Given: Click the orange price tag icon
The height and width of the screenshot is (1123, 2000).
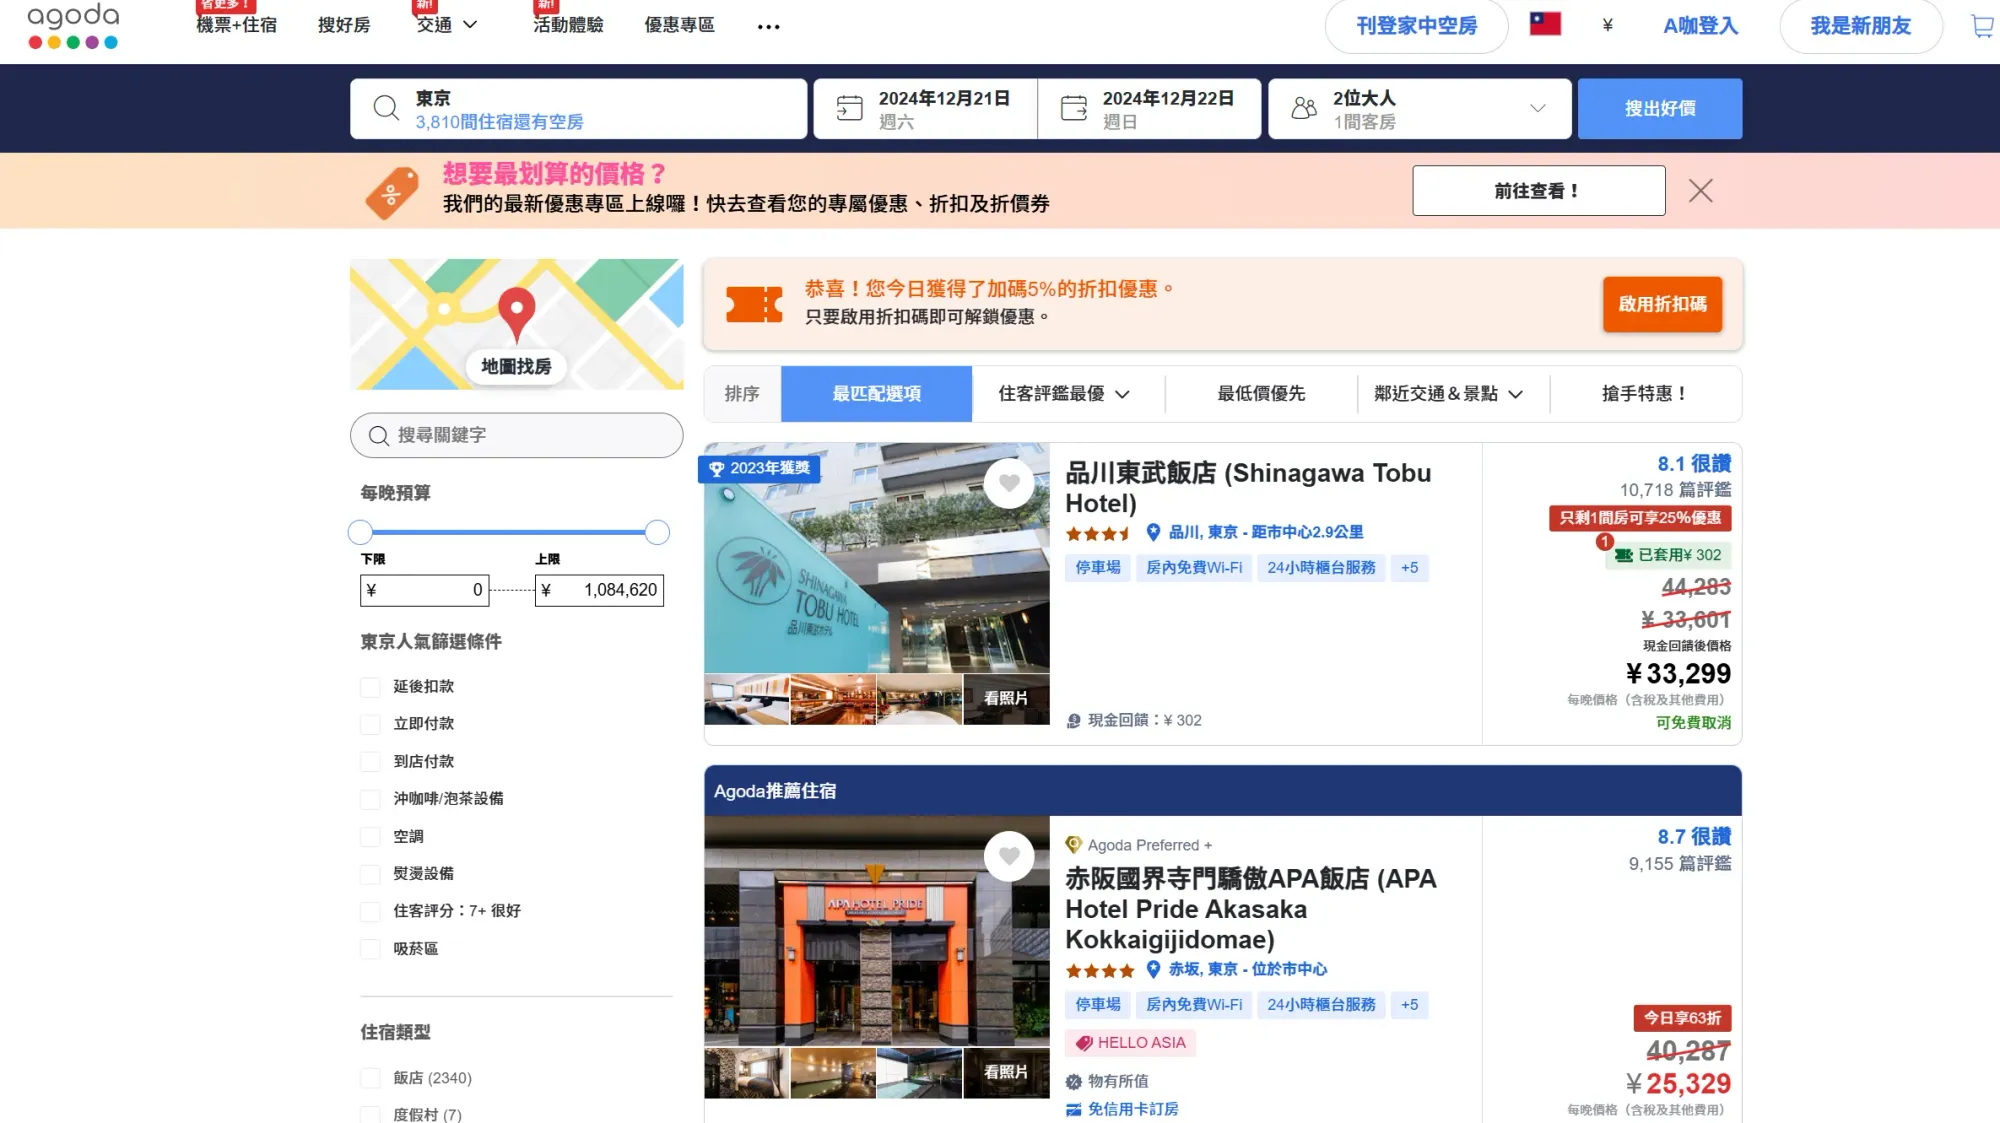Looking at the screenshot, I should [x=392, y=193].
